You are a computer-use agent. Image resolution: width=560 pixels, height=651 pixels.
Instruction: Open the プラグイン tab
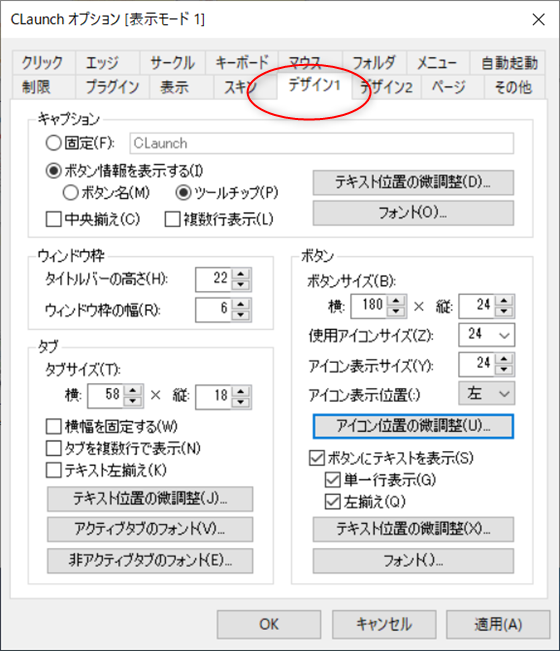112,87
